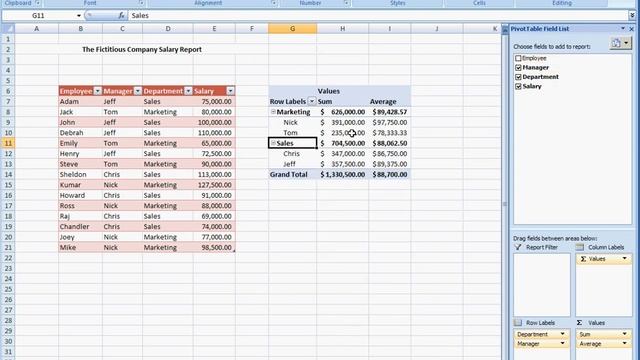This screenshot has height=360, width=640.
Task: Click the pivot cell $1,330,500.00
Action: click(342, 174)
